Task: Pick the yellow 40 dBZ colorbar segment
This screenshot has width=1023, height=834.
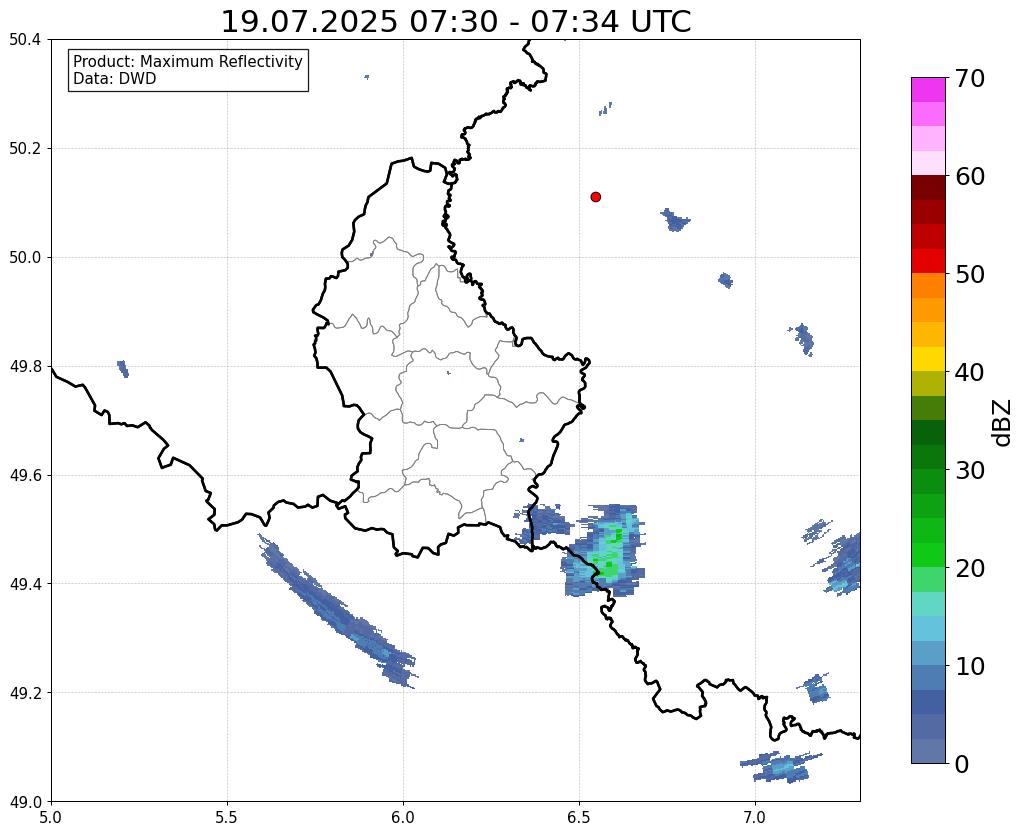Action: click(928, 359)
